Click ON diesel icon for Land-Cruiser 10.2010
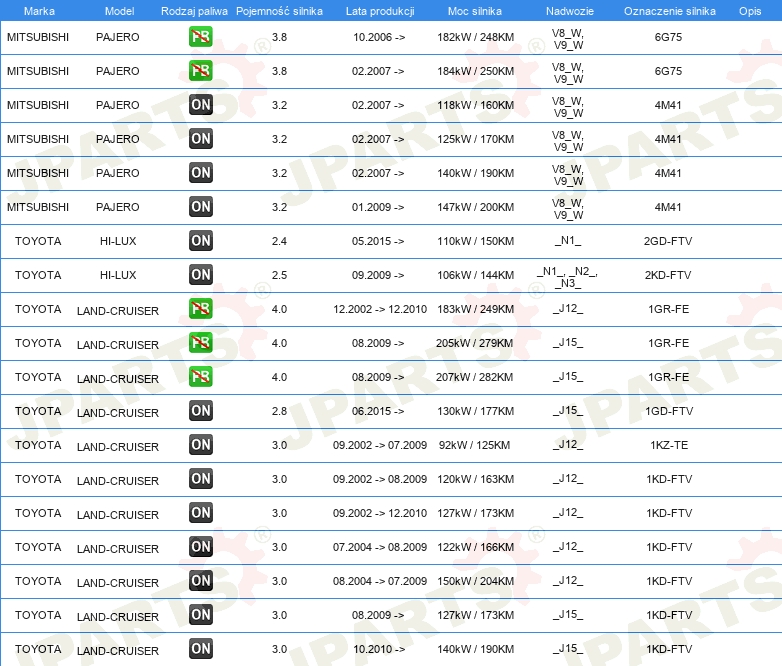Screen dimensions: 782x666 point(200,649)
